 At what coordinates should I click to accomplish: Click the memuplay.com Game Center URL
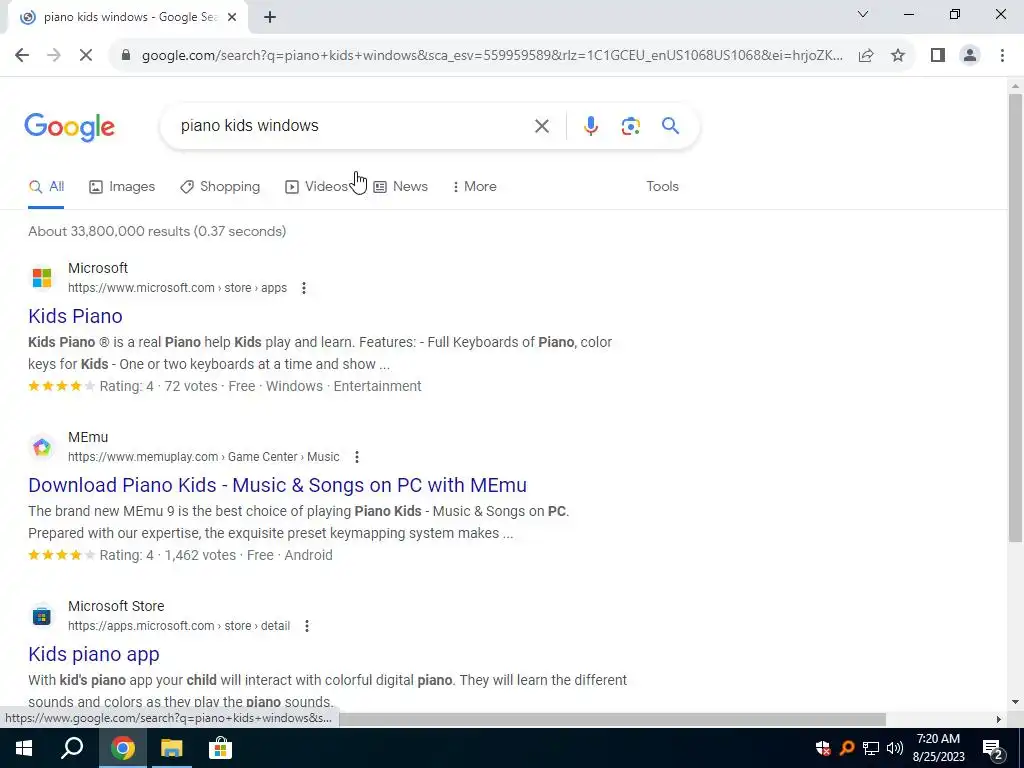tap(204, 457)
